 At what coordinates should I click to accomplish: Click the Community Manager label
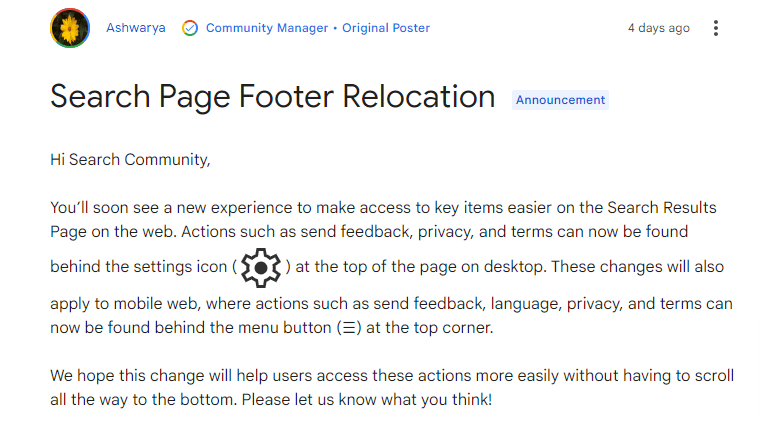pyautogui.click(x=267, y=28)
